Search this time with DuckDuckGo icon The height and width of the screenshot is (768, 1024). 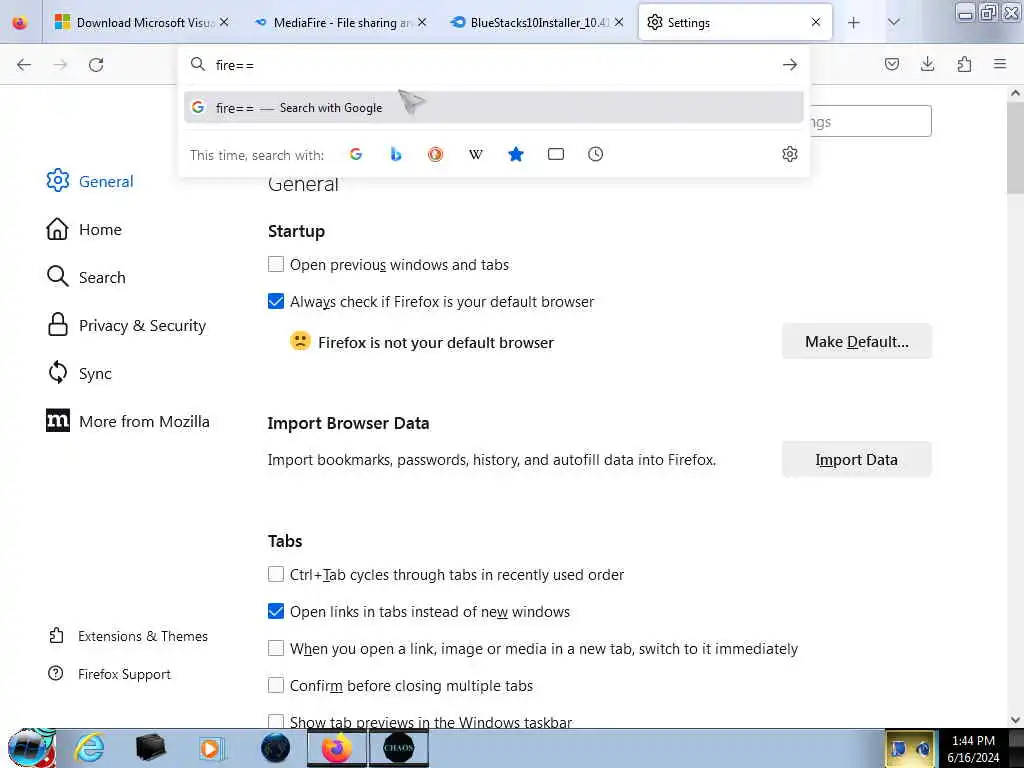pos(436,154)
